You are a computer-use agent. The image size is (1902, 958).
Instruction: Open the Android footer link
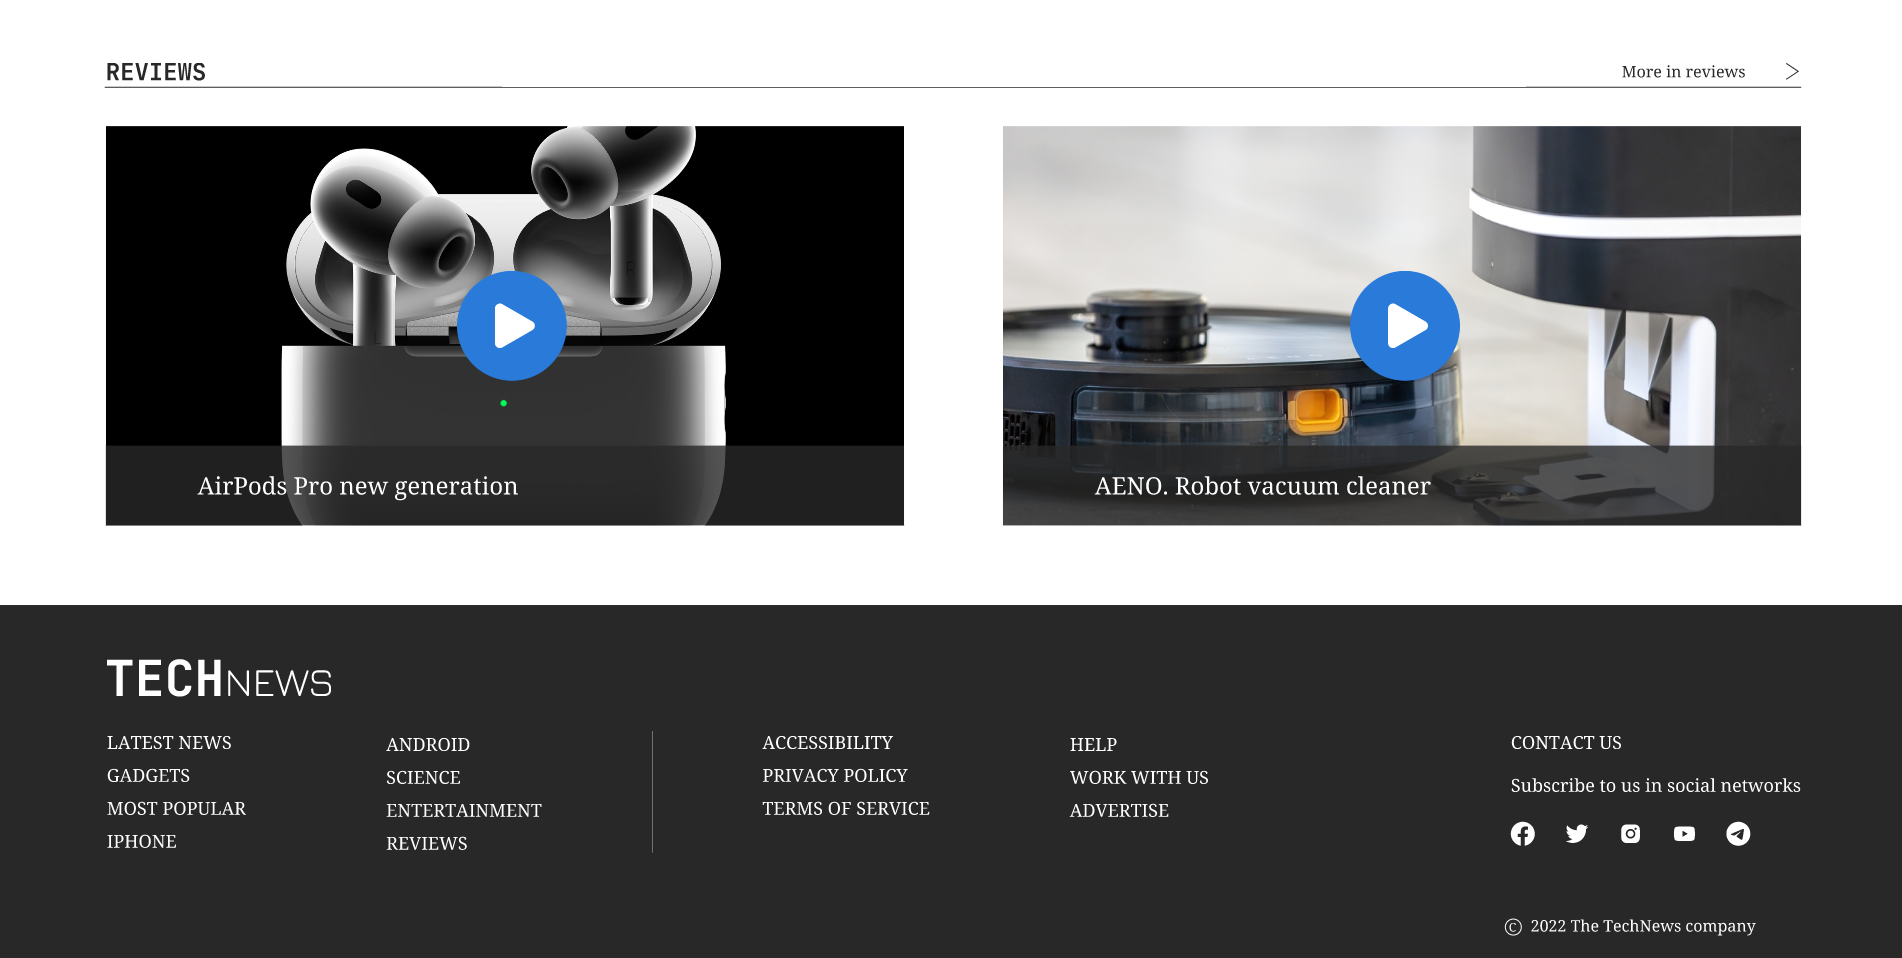coord(428,745)
